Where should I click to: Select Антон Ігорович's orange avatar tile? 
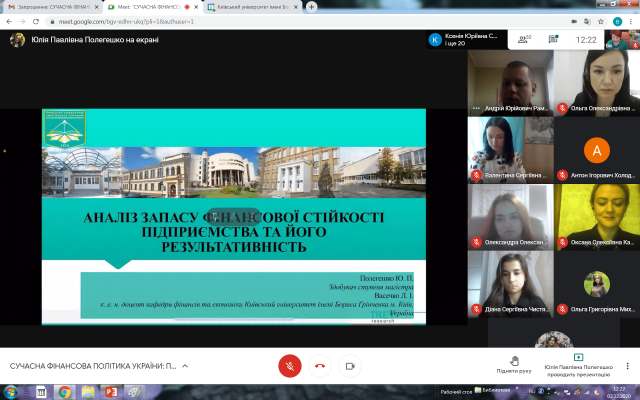(x=597, y=151)
